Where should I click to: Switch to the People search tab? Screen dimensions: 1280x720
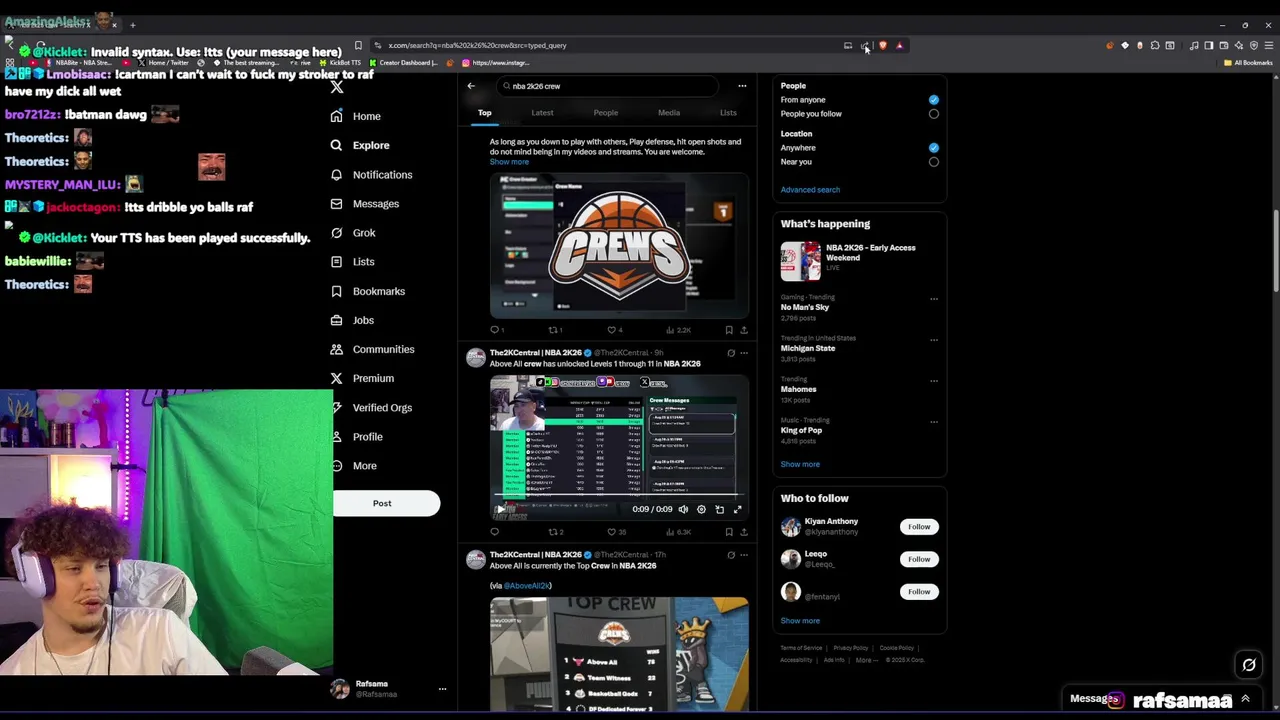[x=606, y=113]
